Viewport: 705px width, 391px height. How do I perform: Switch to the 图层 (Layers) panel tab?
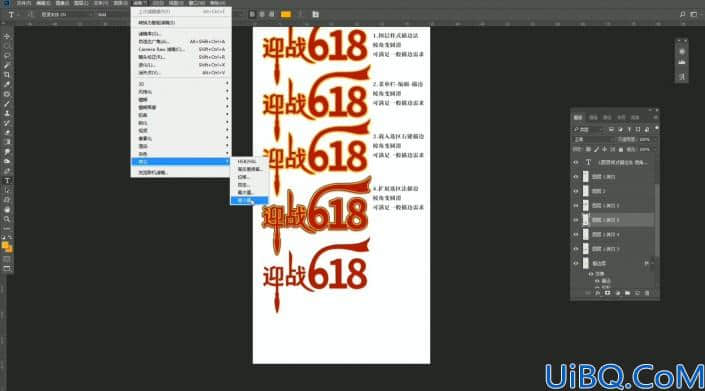point(578,117)
